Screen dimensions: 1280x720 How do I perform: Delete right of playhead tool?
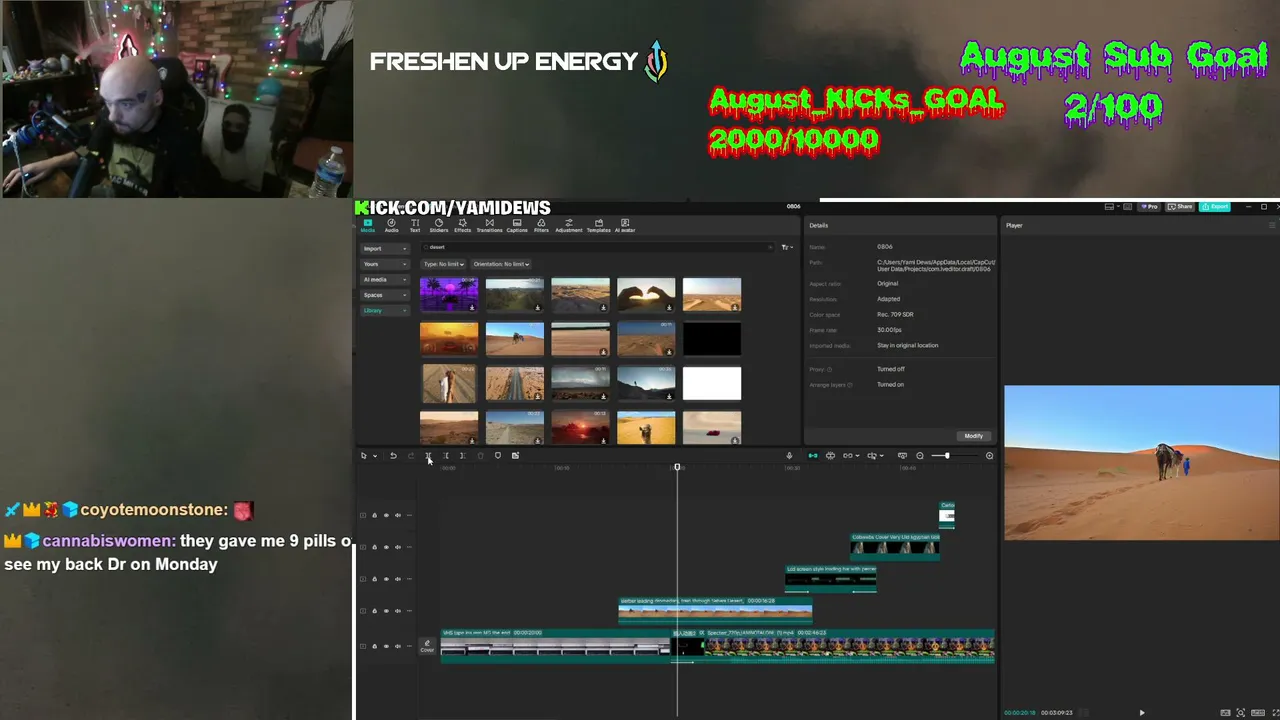tap(462, 456)
